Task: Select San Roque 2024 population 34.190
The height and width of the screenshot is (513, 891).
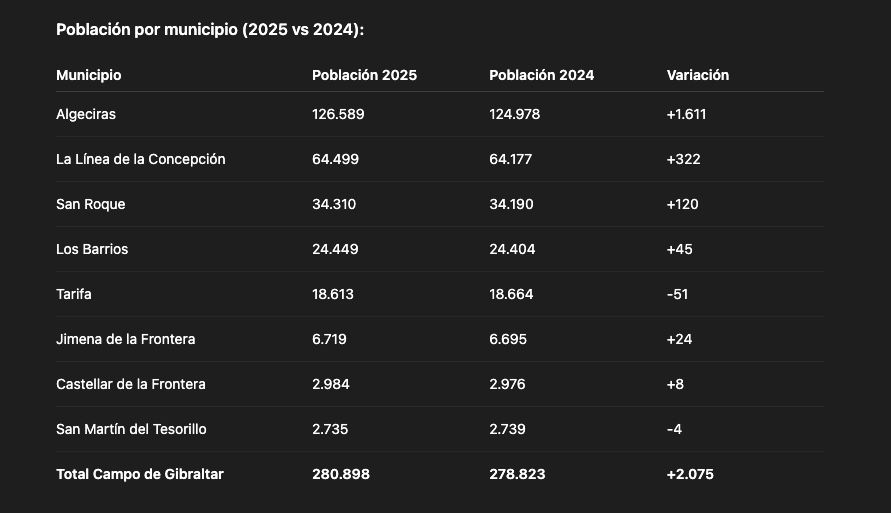Action: (511, 204)
